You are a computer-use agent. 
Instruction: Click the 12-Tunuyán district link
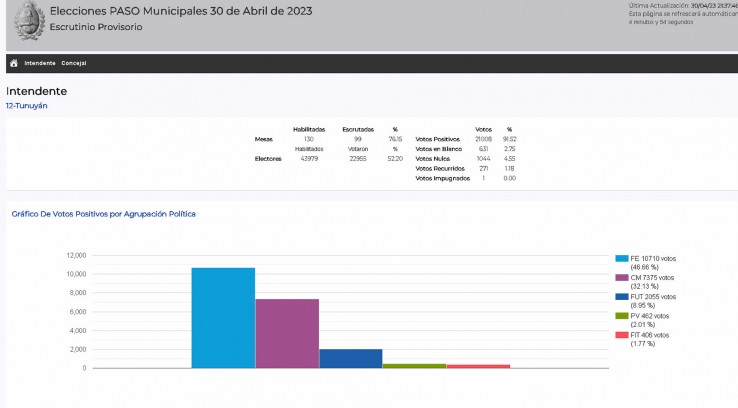[x=27, y=105]
